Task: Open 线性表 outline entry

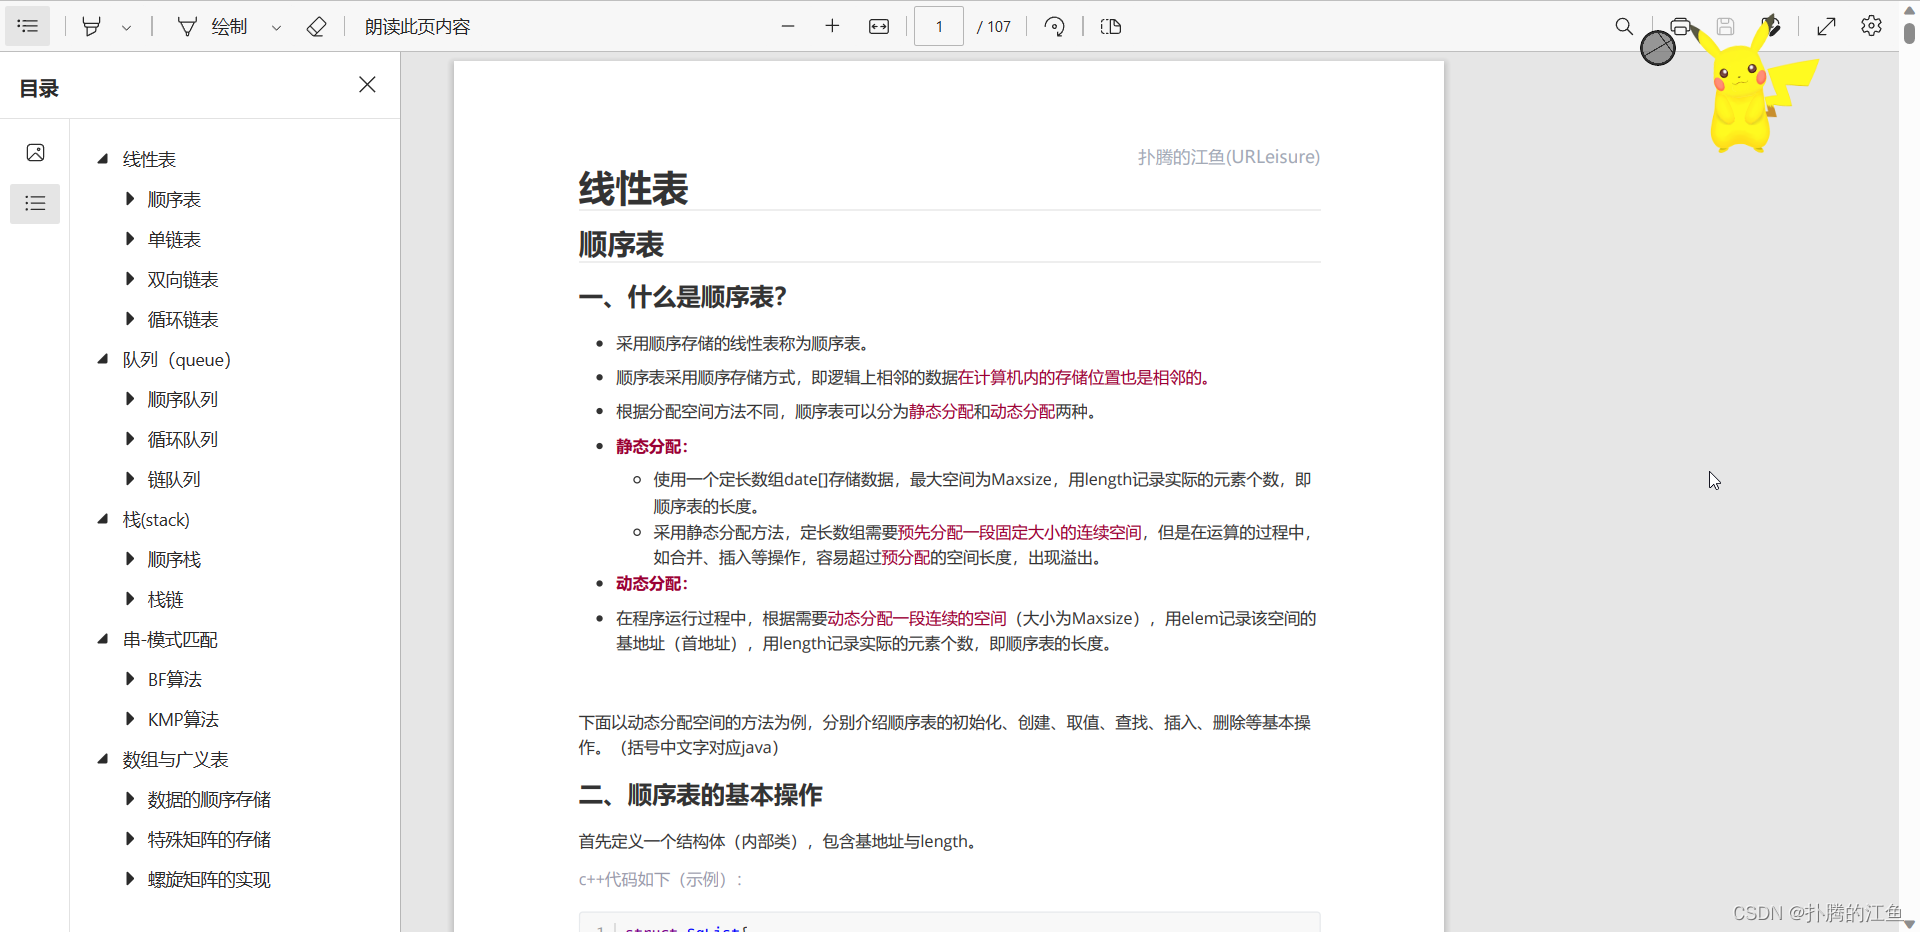Action: pyautogui.click(x=149, y=160)
